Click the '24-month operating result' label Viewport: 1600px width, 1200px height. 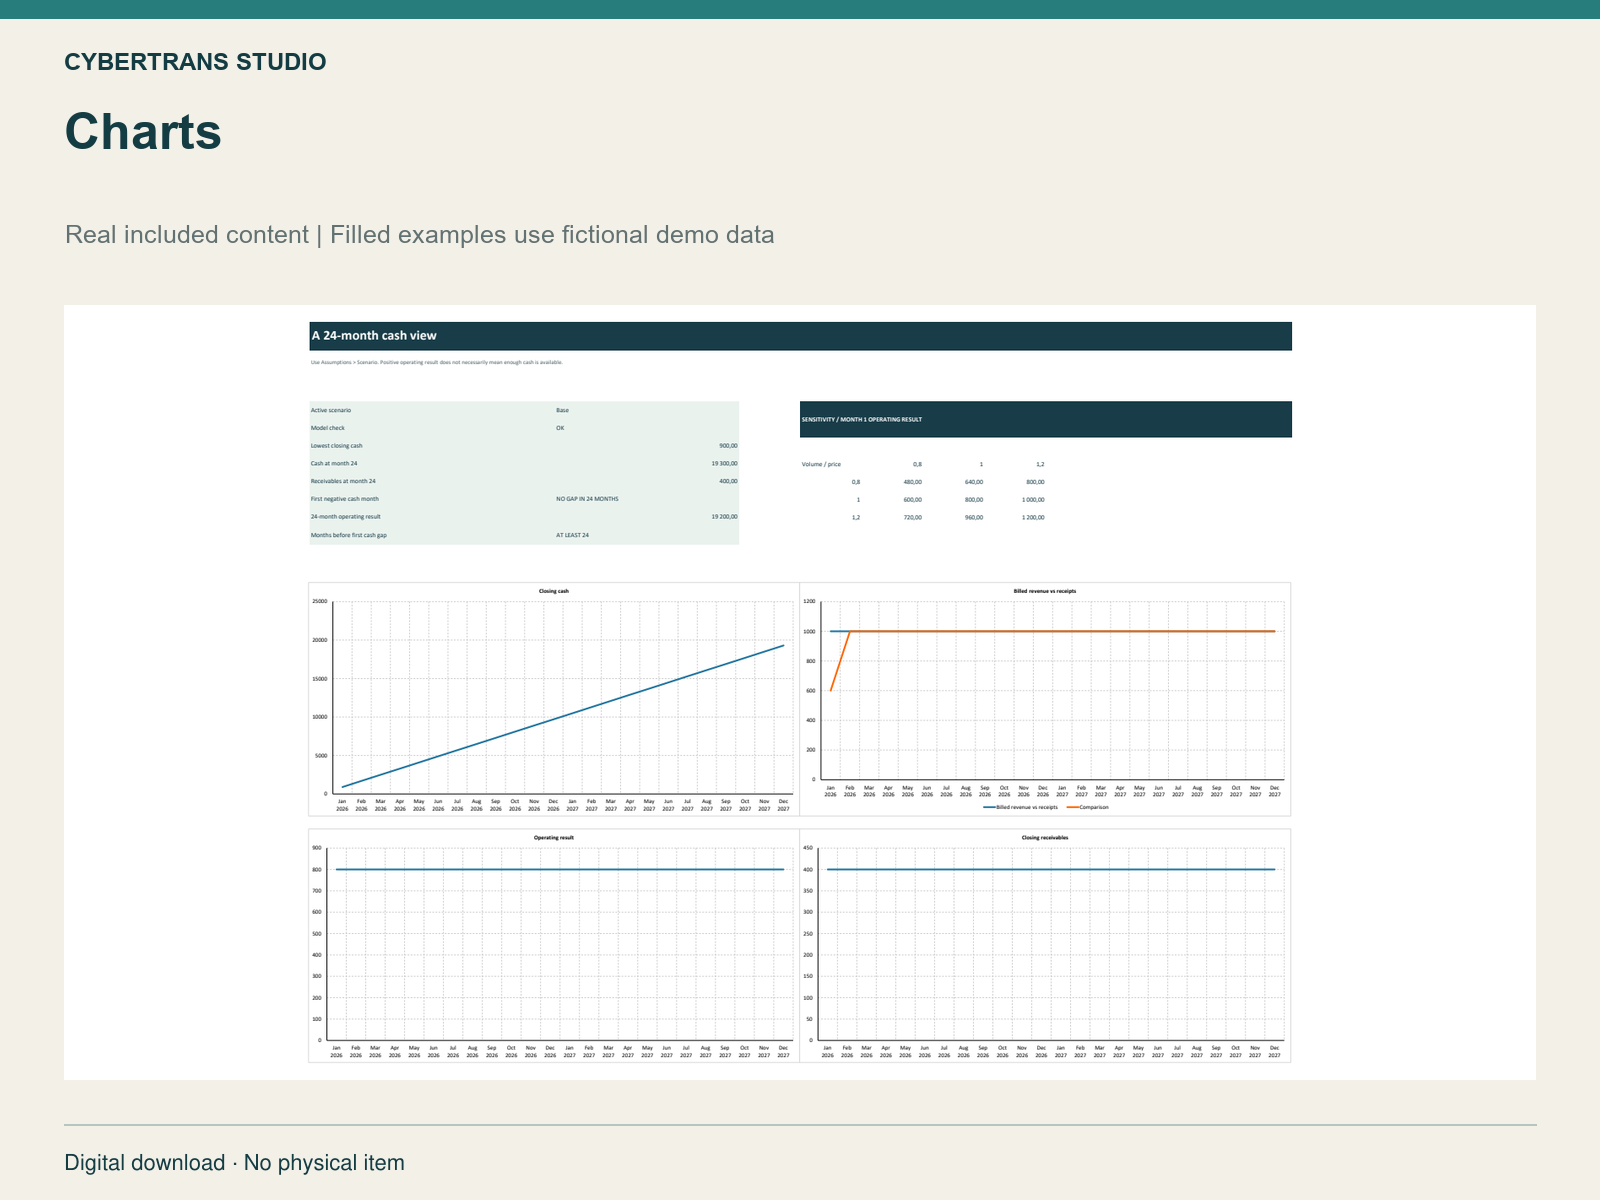(x=345, y=517)
